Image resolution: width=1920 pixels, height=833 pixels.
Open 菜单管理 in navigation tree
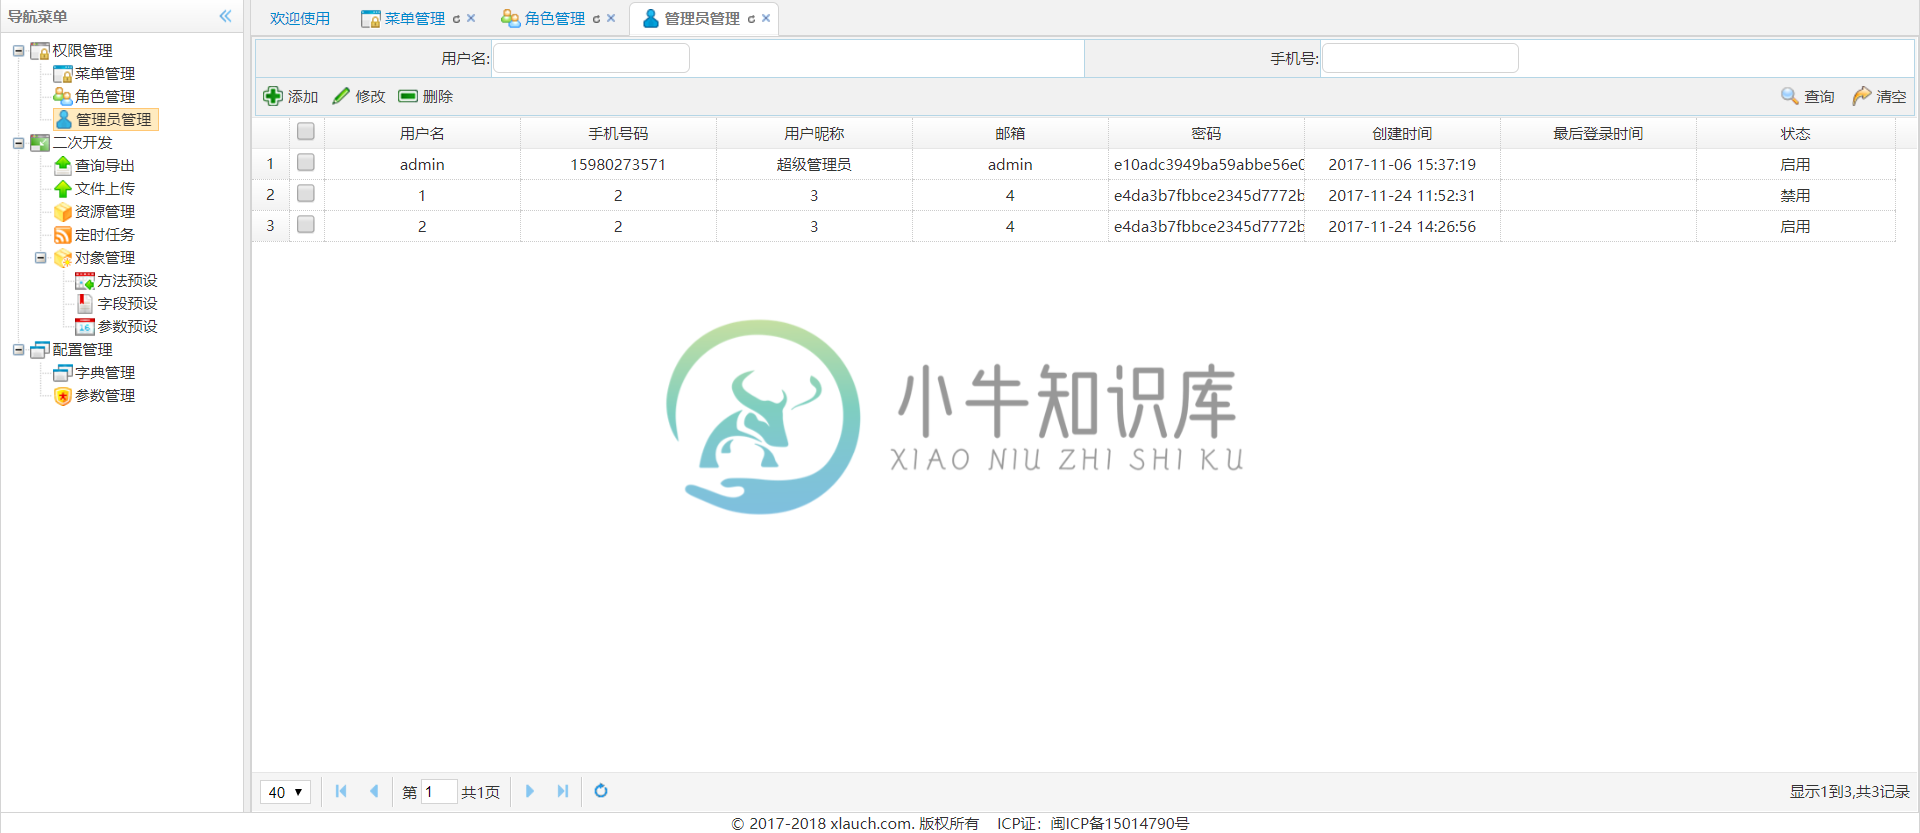104,74
